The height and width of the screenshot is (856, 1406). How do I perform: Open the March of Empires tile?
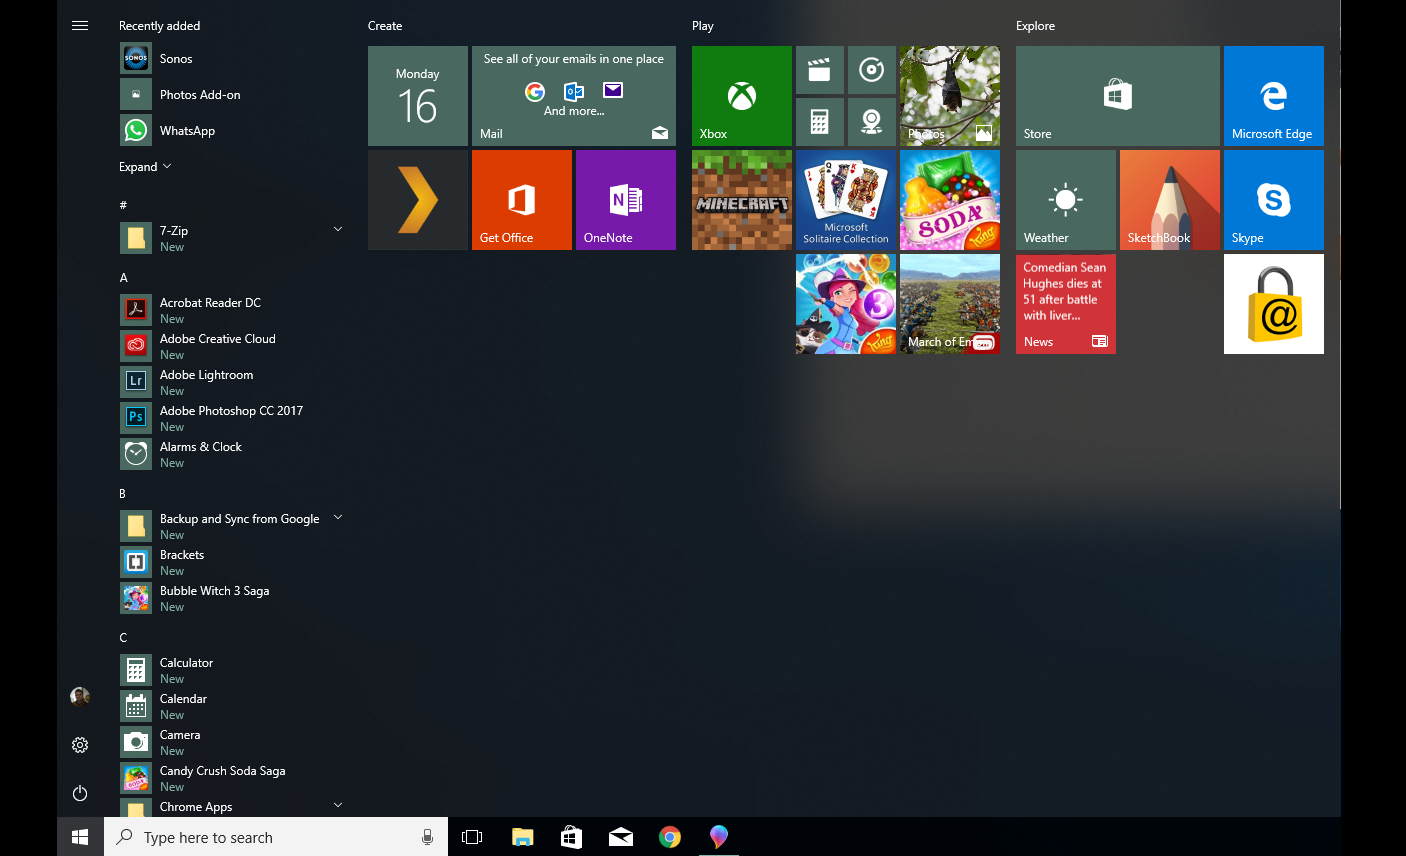950,304
